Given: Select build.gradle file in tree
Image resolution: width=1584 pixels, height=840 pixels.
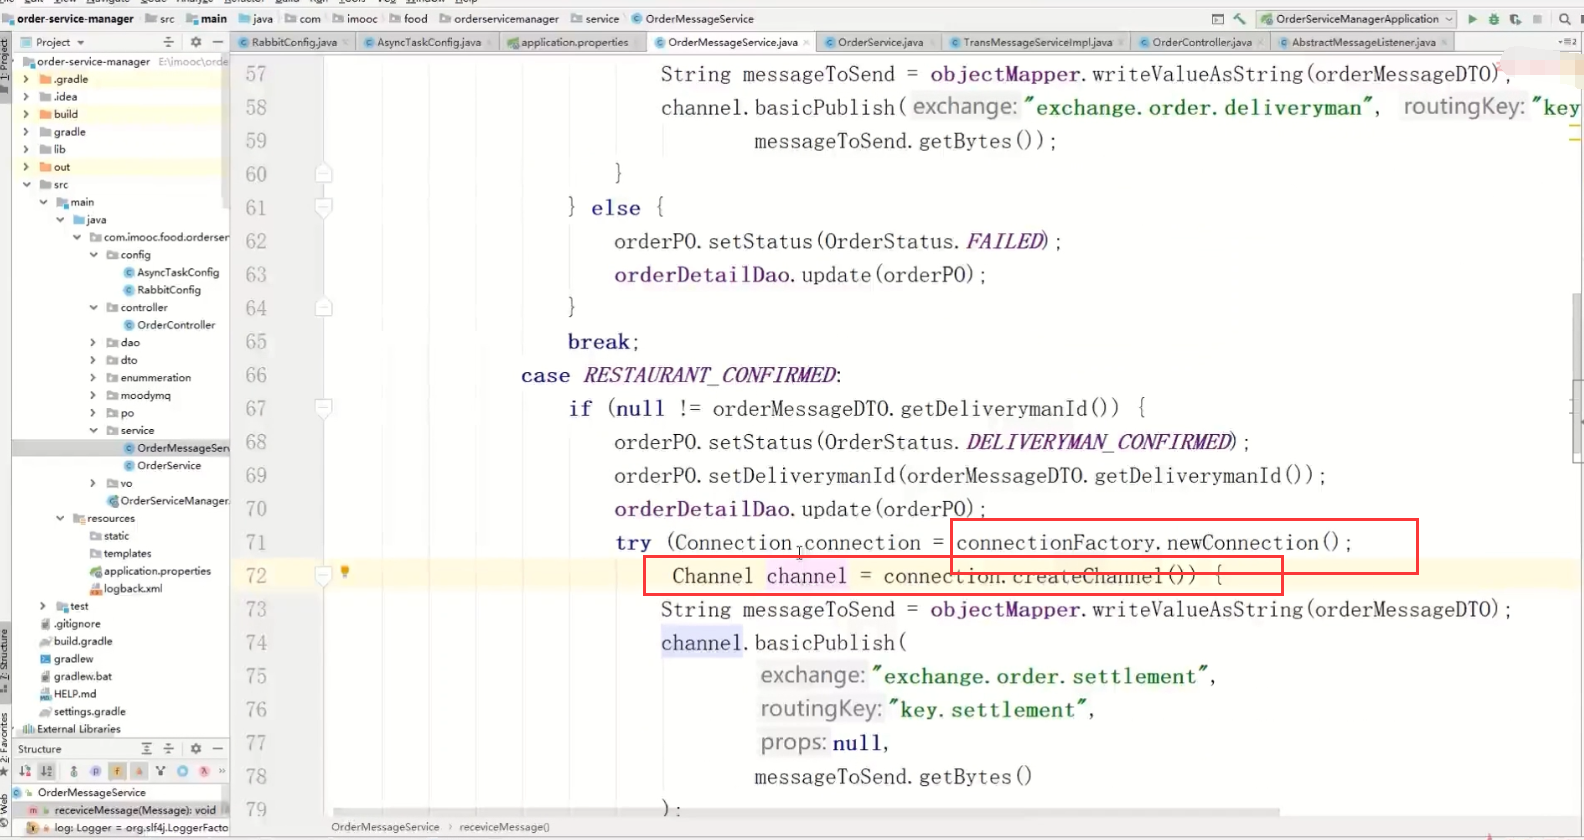Looking at the screenshot, I should (x=83, y=641).
